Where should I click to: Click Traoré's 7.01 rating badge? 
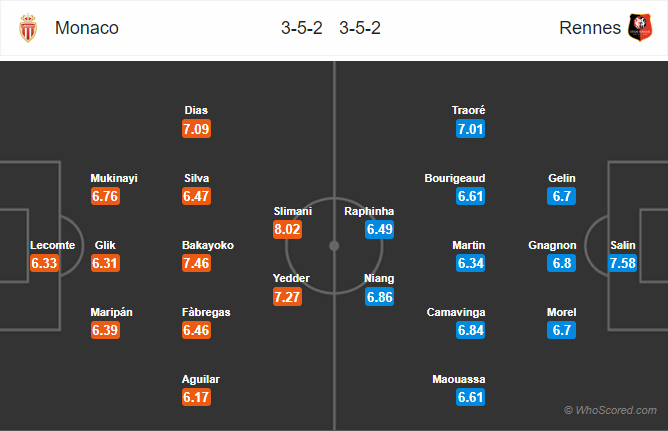point(470,129)
